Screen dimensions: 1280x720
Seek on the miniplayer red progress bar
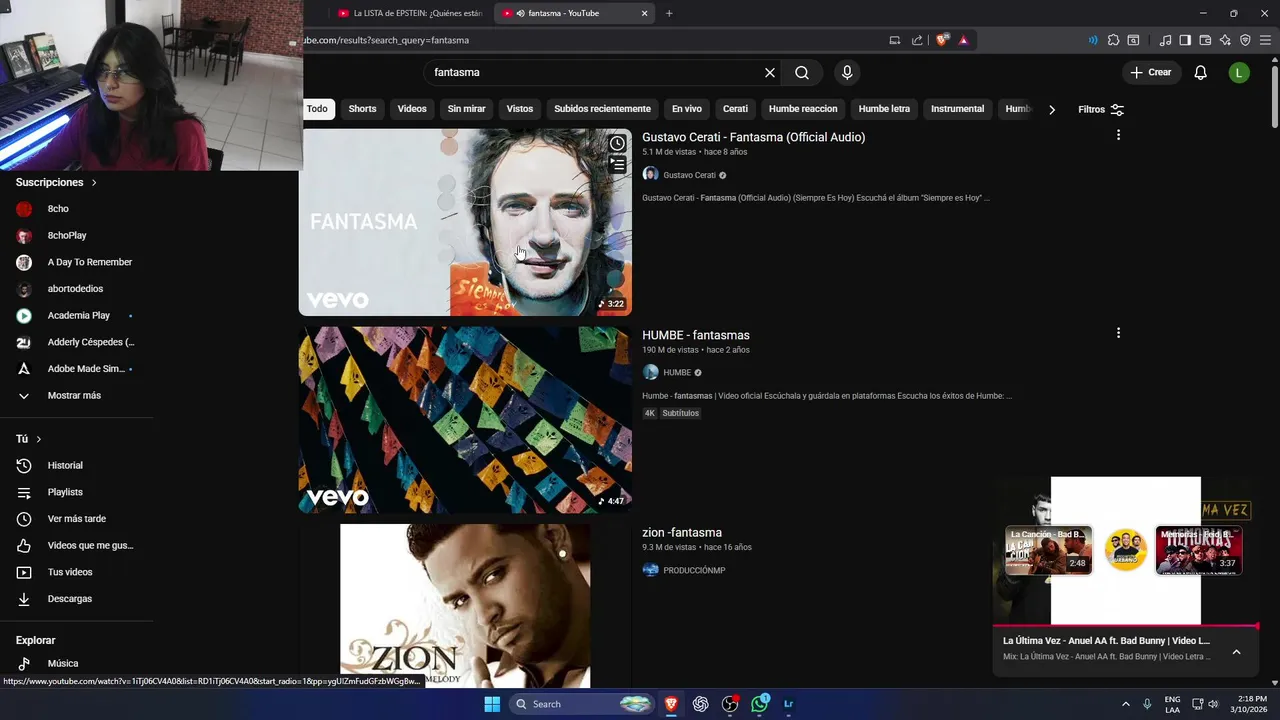(x=1125, y=627)
